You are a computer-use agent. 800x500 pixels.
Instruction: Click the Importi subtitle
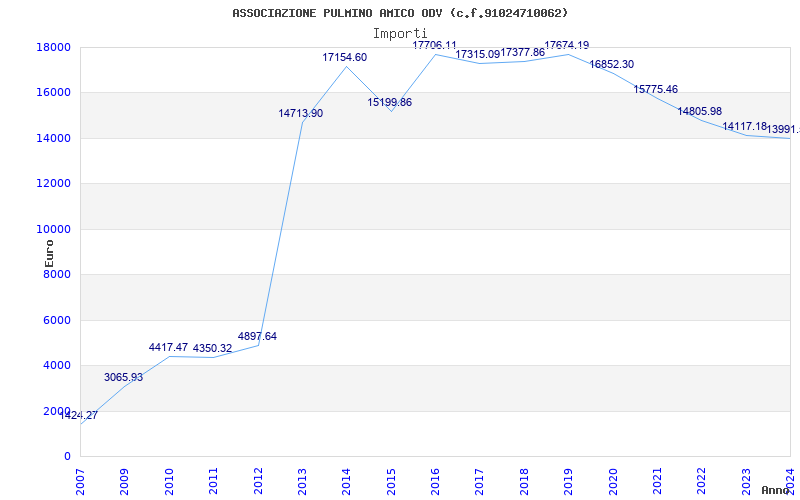(400, 34)
